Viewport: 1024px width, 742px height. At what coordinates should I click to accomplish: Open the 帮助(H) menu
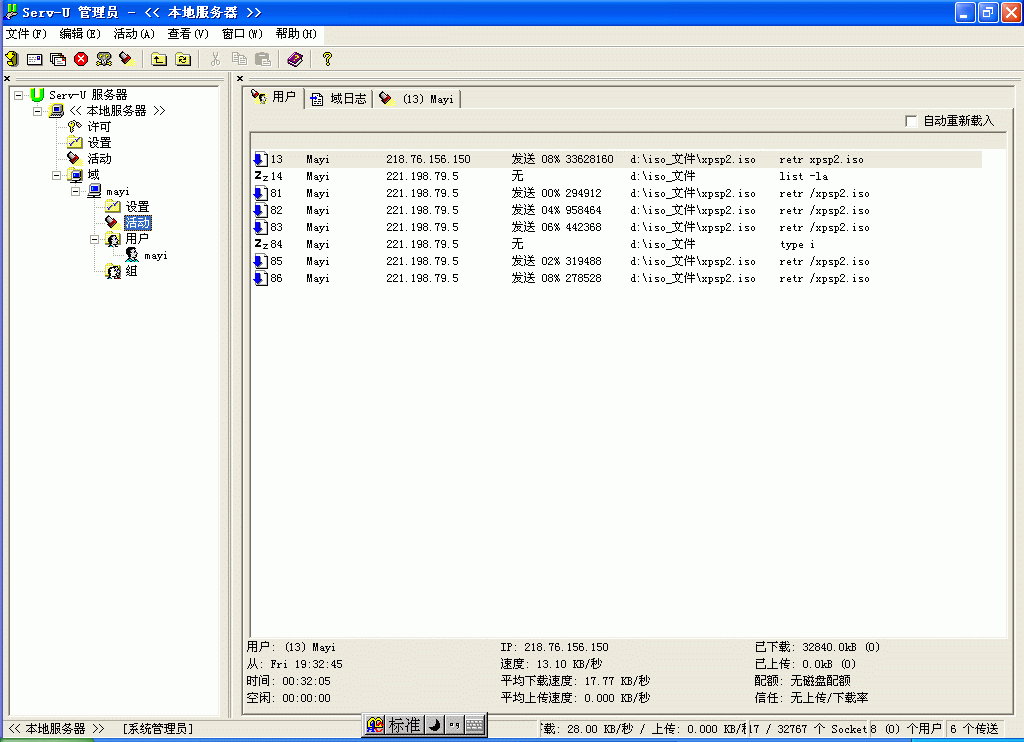click(x=296, y=34)
